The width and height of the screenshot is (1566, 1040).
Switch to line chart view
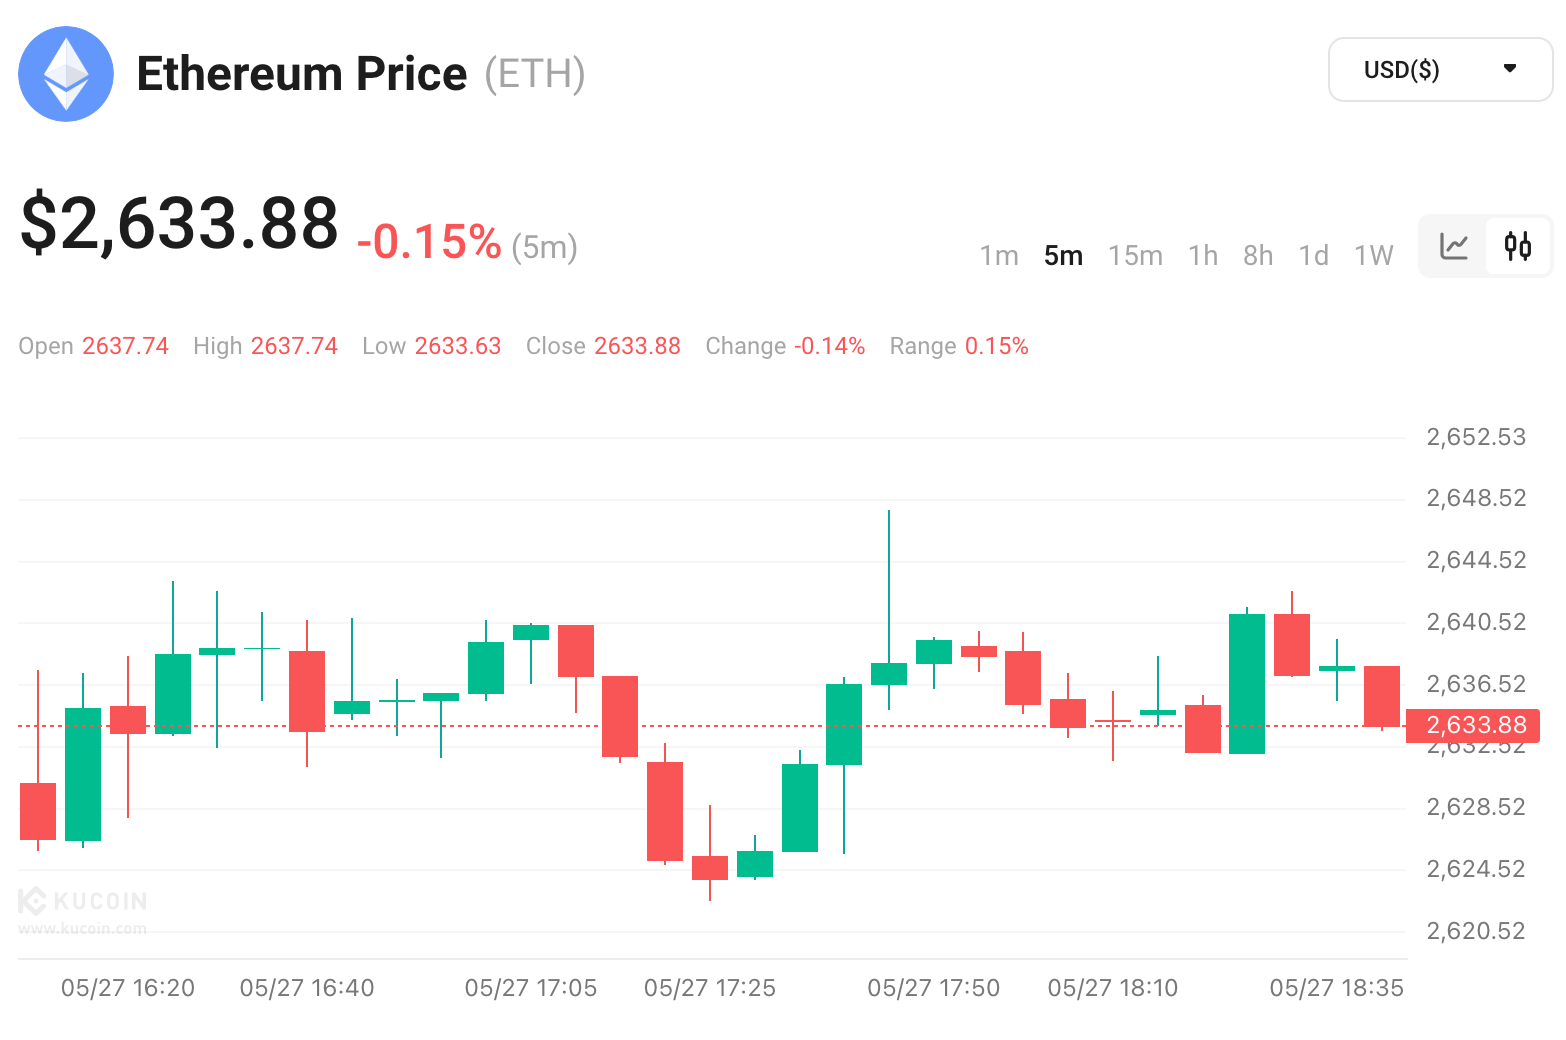(1454, 246)
